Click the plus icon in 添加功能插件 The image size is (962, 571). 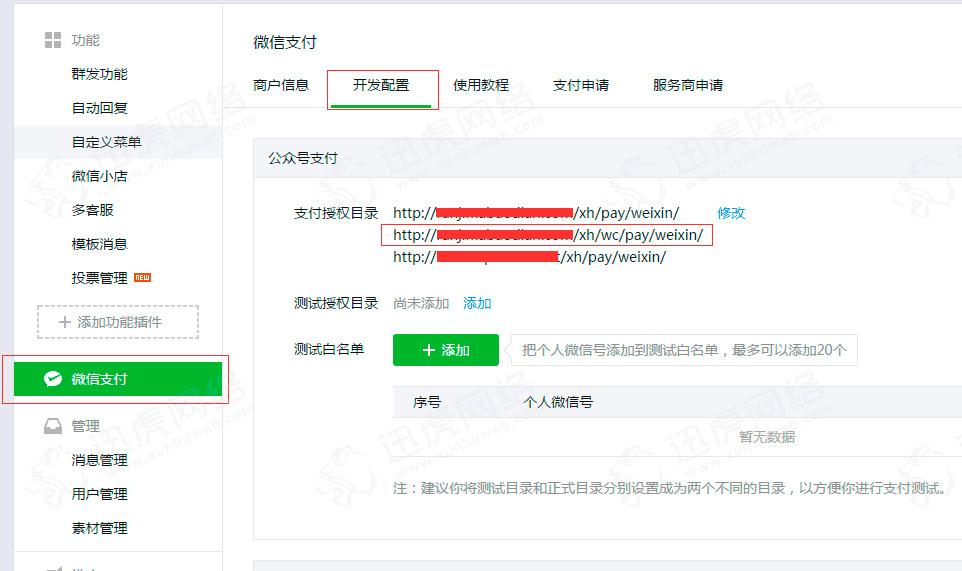point(65,322)
